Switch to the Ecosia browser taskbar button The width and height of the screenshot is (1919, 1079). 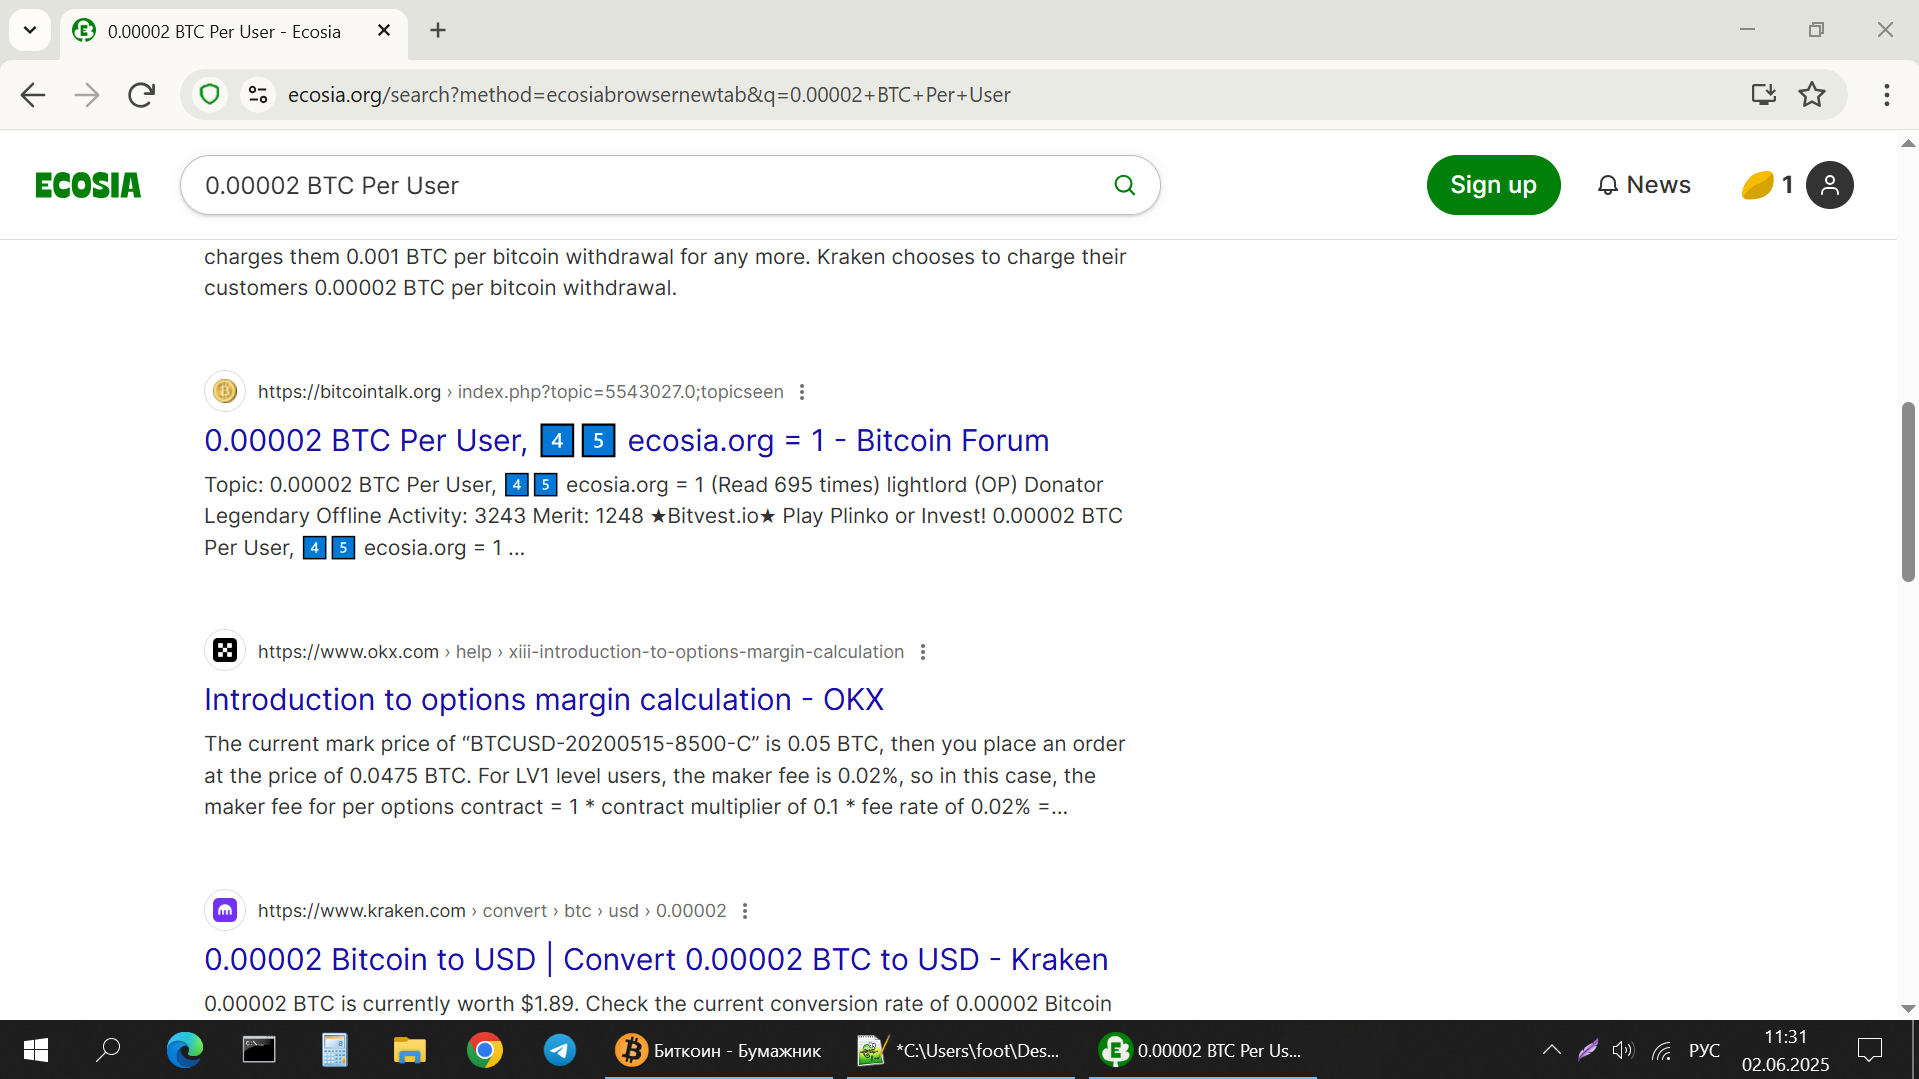click(1202, 1050)
